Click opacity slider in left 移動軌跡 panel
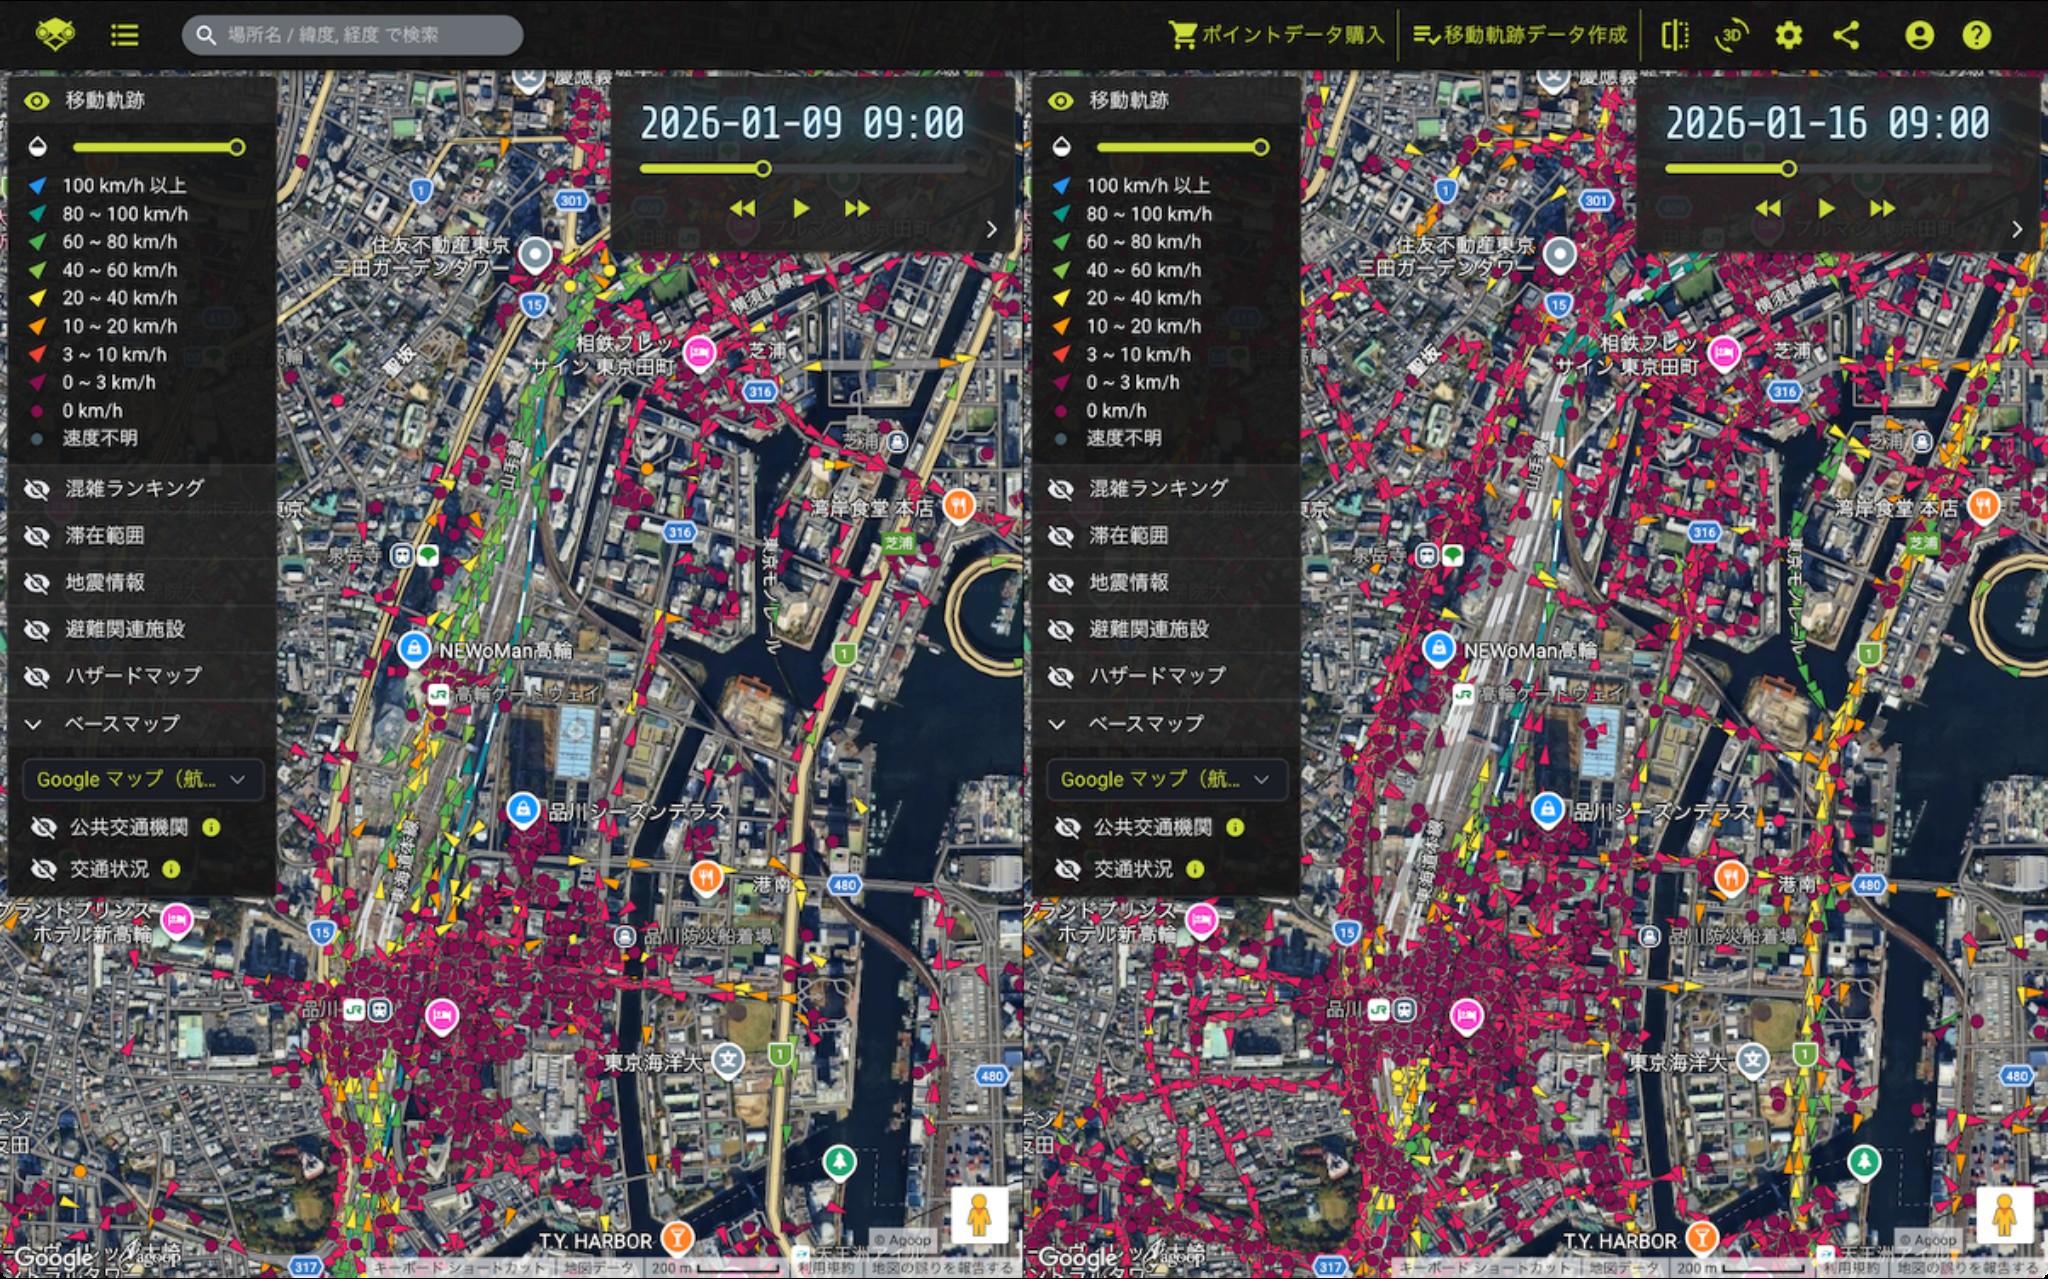The width and height of the screenshot is (2048, 1279). [x=155, y=148]
